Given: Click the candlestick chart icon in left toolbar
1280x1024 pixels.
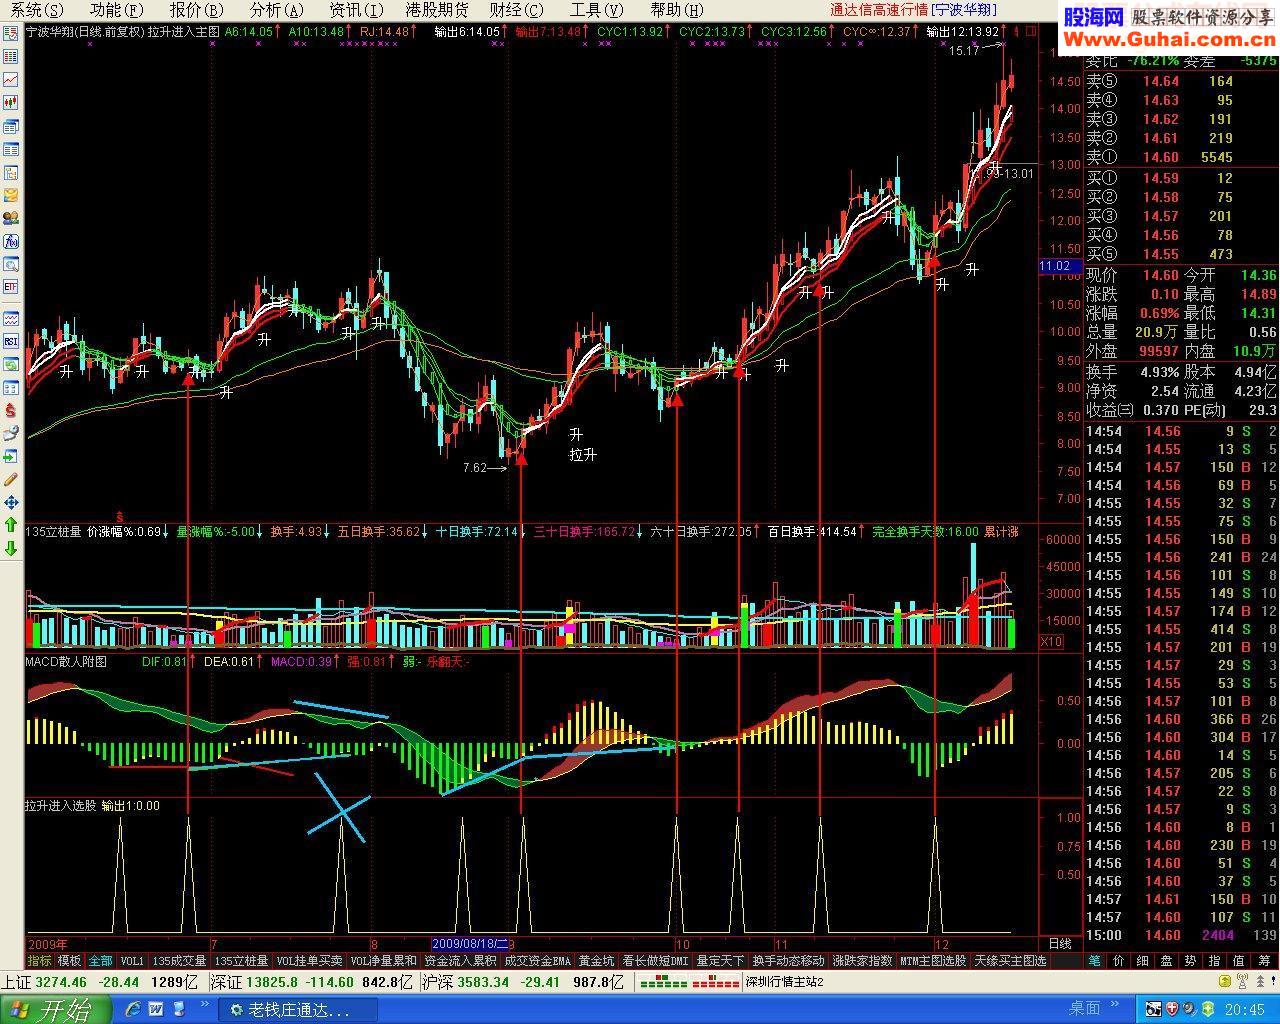Looking at the screenshot, I should [11, 102].
